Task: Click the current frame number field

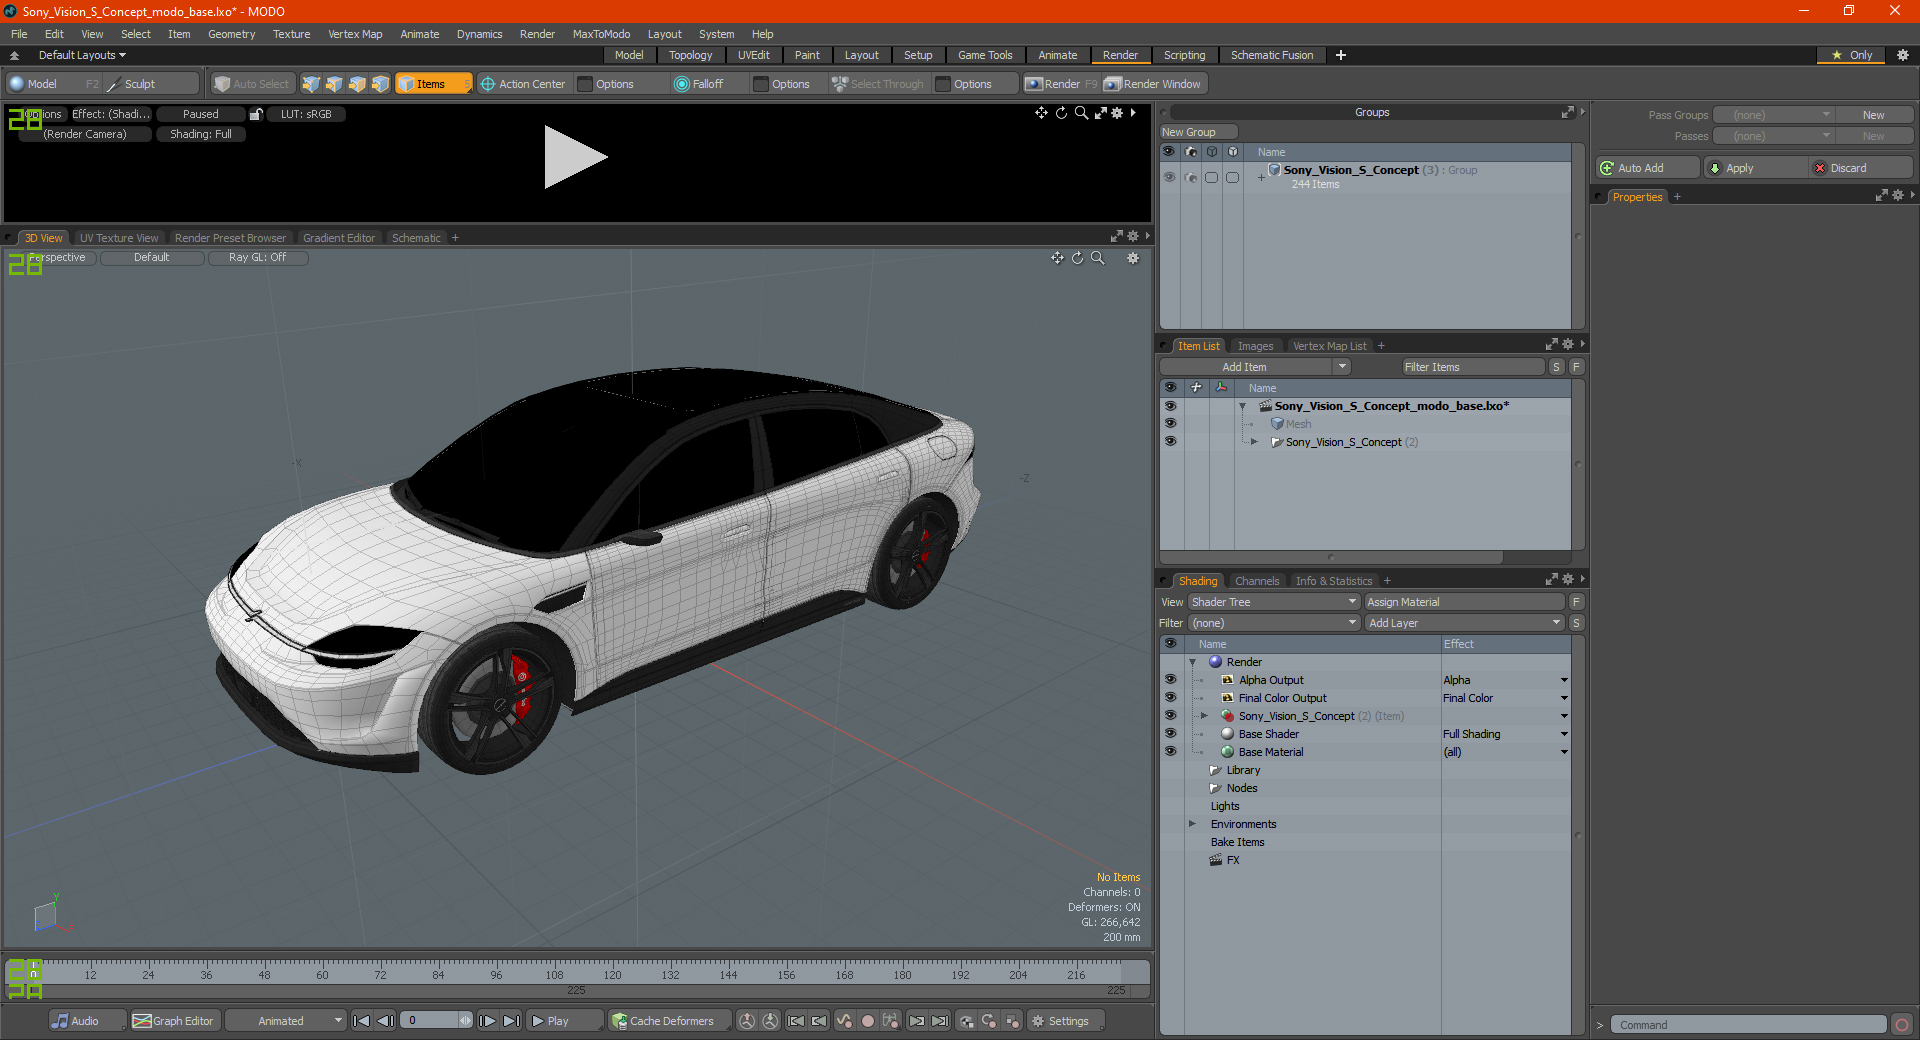Action: [x=430, y=1021]
